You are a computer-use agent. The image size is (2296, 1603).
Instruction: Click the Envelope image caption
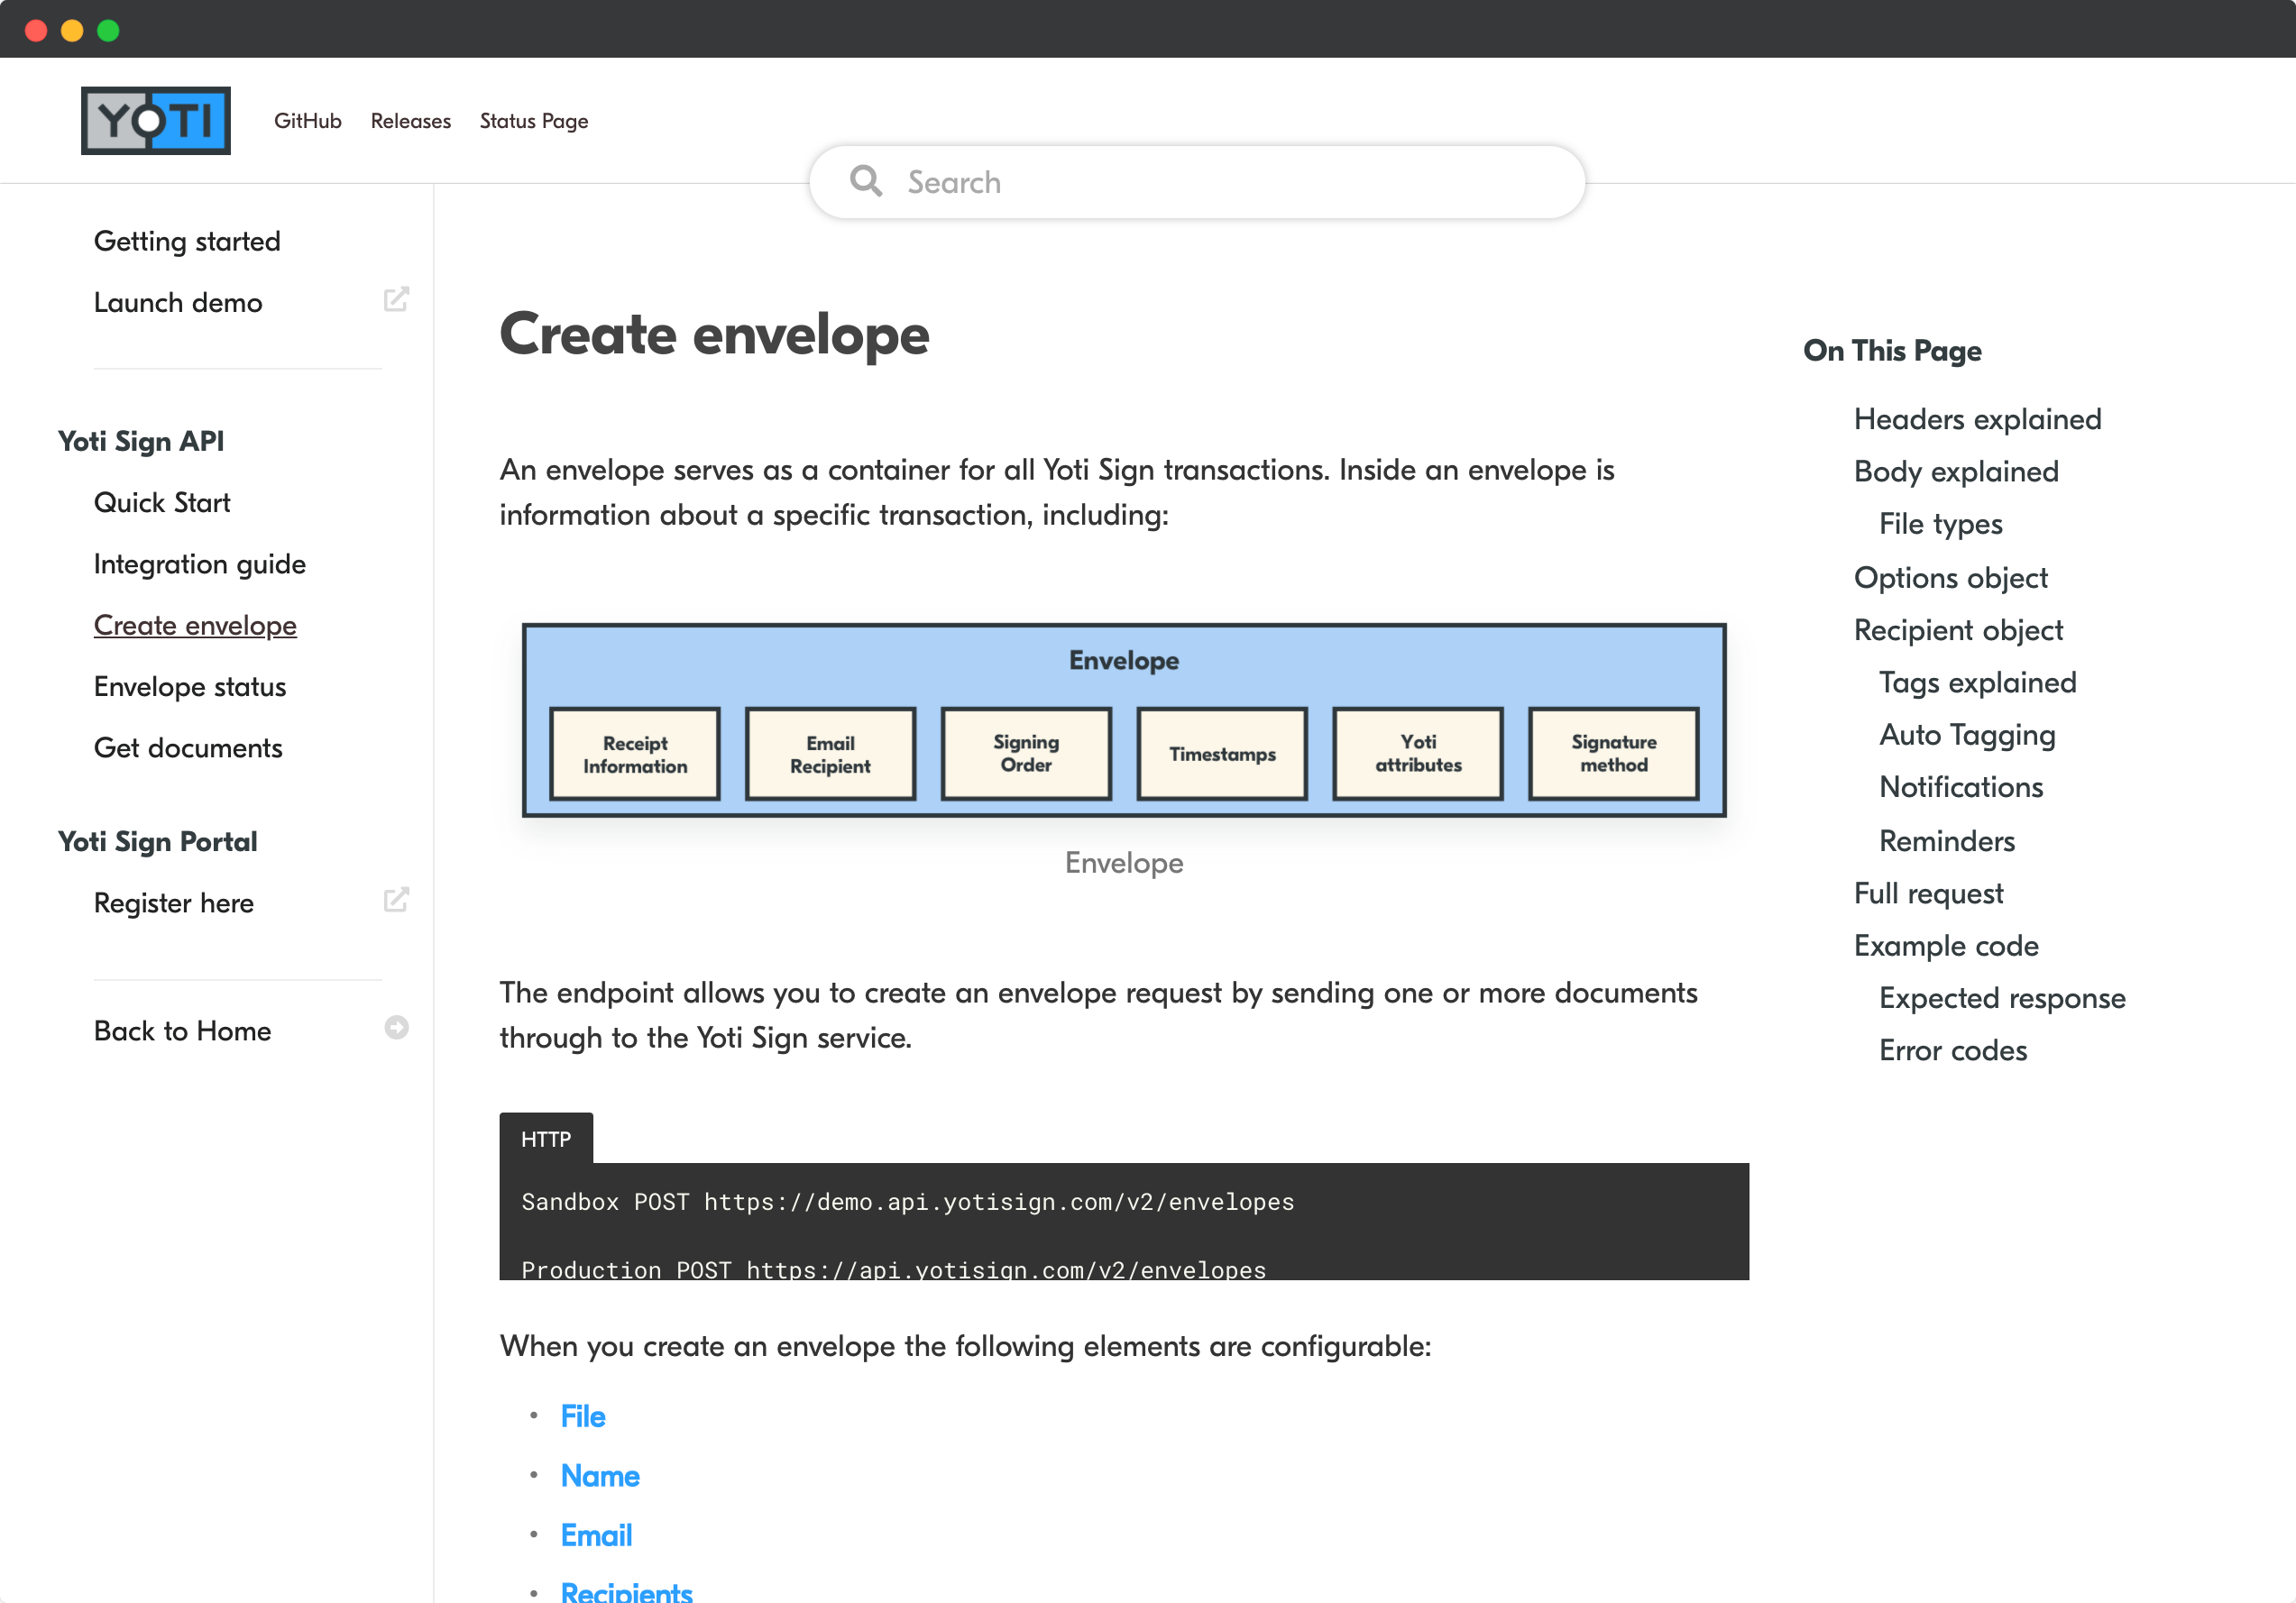coord(1124,863)
